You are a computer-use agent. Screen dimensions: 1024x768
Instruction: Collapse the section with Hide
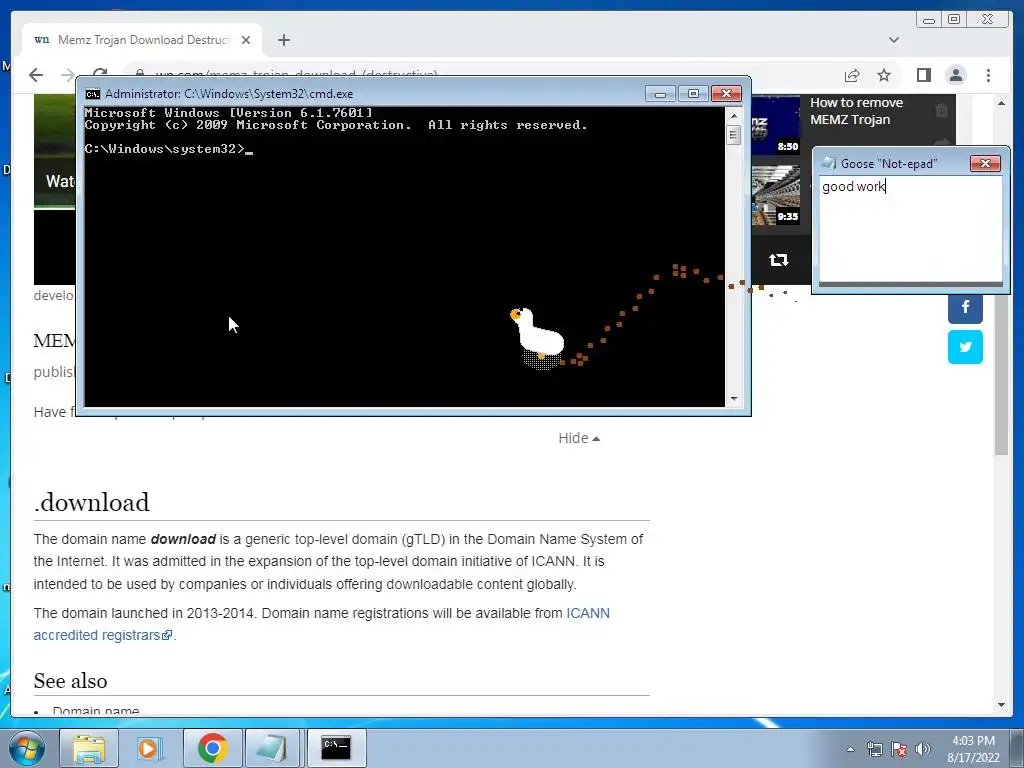(x=579, y=438)
